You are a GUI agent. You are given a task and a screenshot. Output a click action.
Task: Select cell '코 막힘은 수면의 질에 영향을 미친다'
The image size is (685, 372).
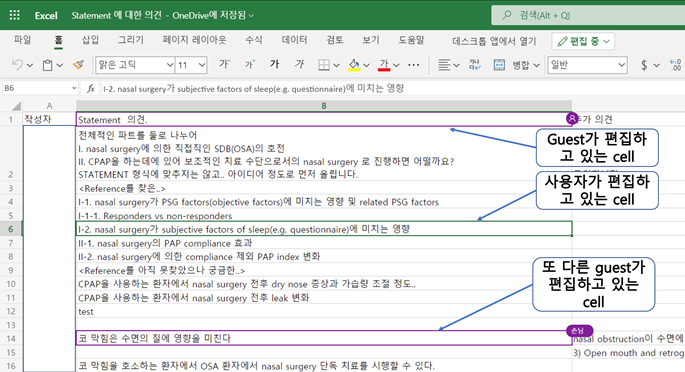[324, 338]
